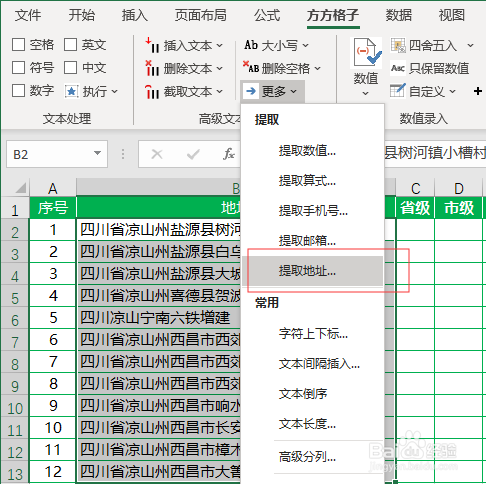Screen dimensions: 486x484
Task: Switch to the 插入 tab
Action: (134, 15)
